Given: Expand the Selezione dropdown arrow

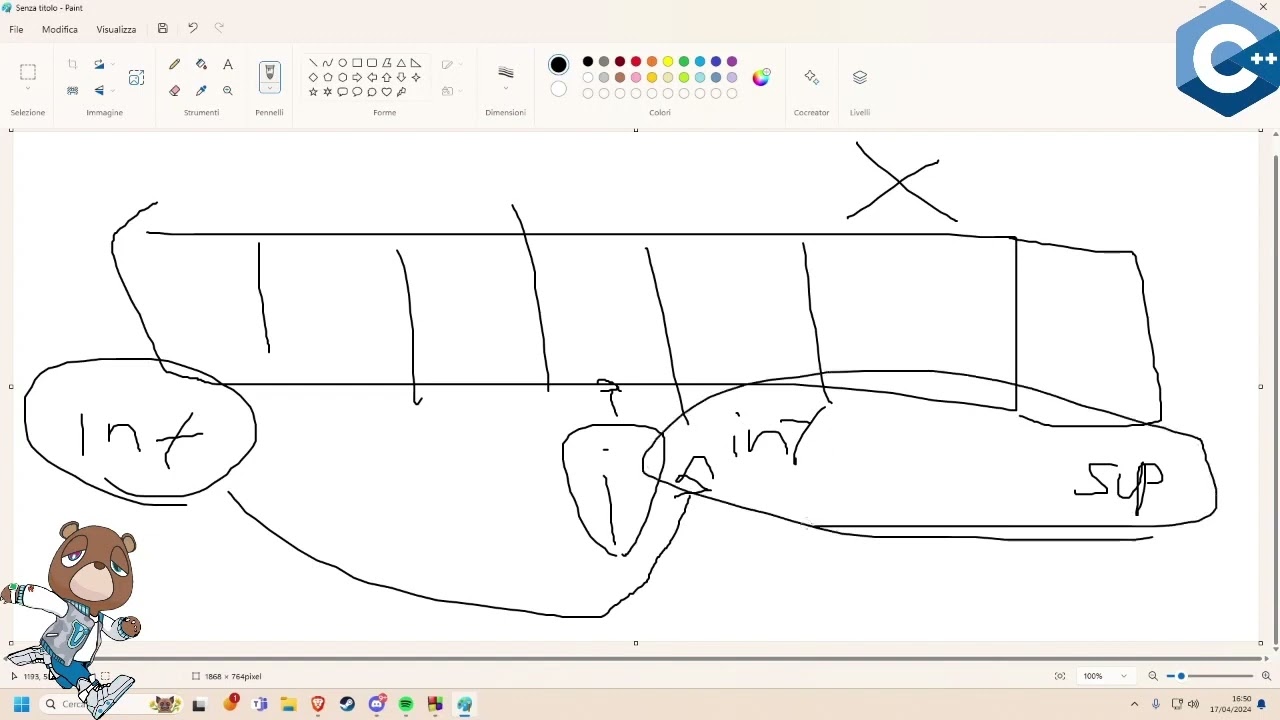Looking at the screenshot, I should (x=28, y=90).
